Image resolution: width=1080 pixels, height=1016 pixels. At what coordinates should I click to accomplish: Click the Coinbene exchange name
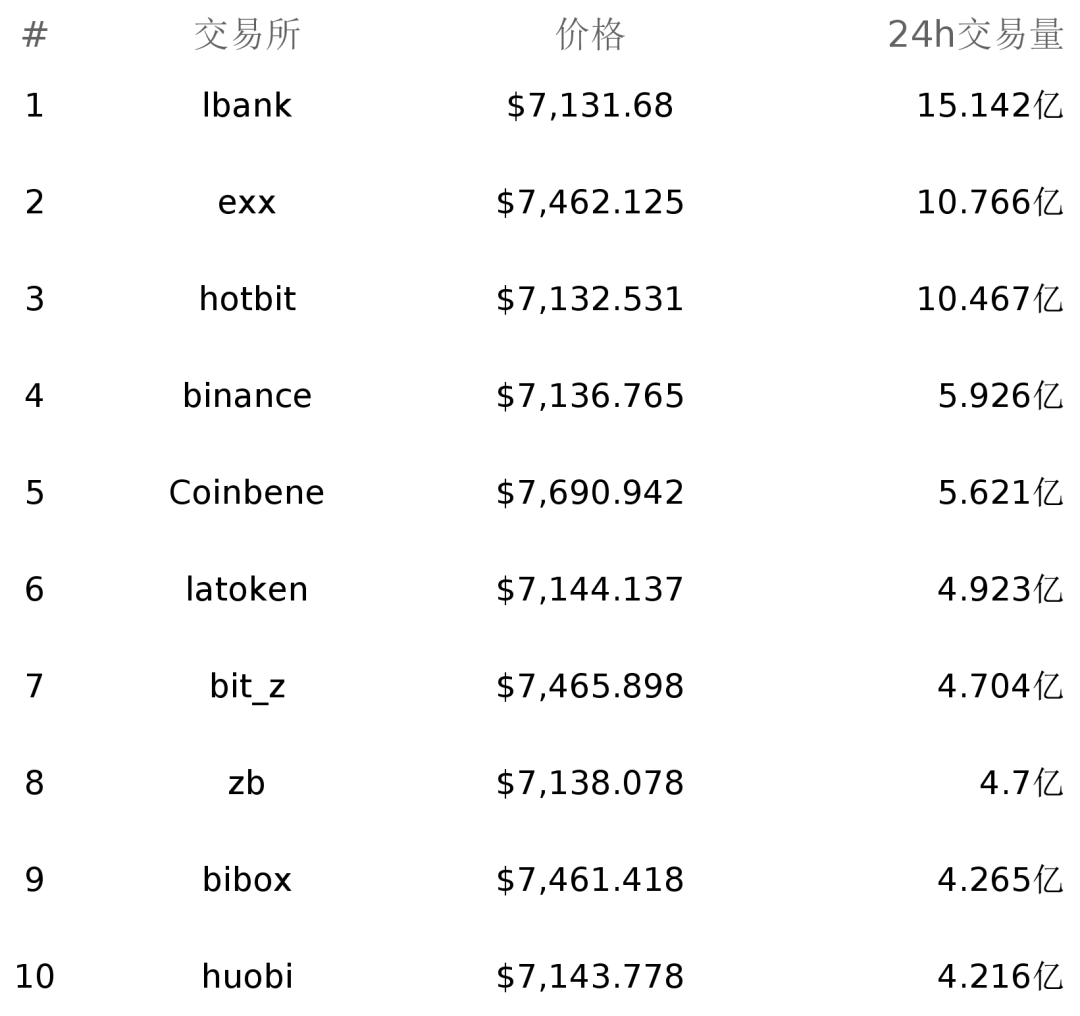247,493
